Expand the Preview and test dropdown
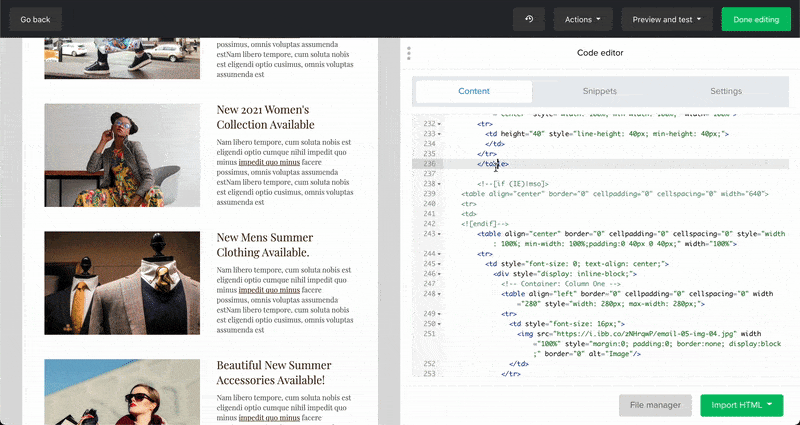This screenshot has height=425, width=800. pos(666,19)
